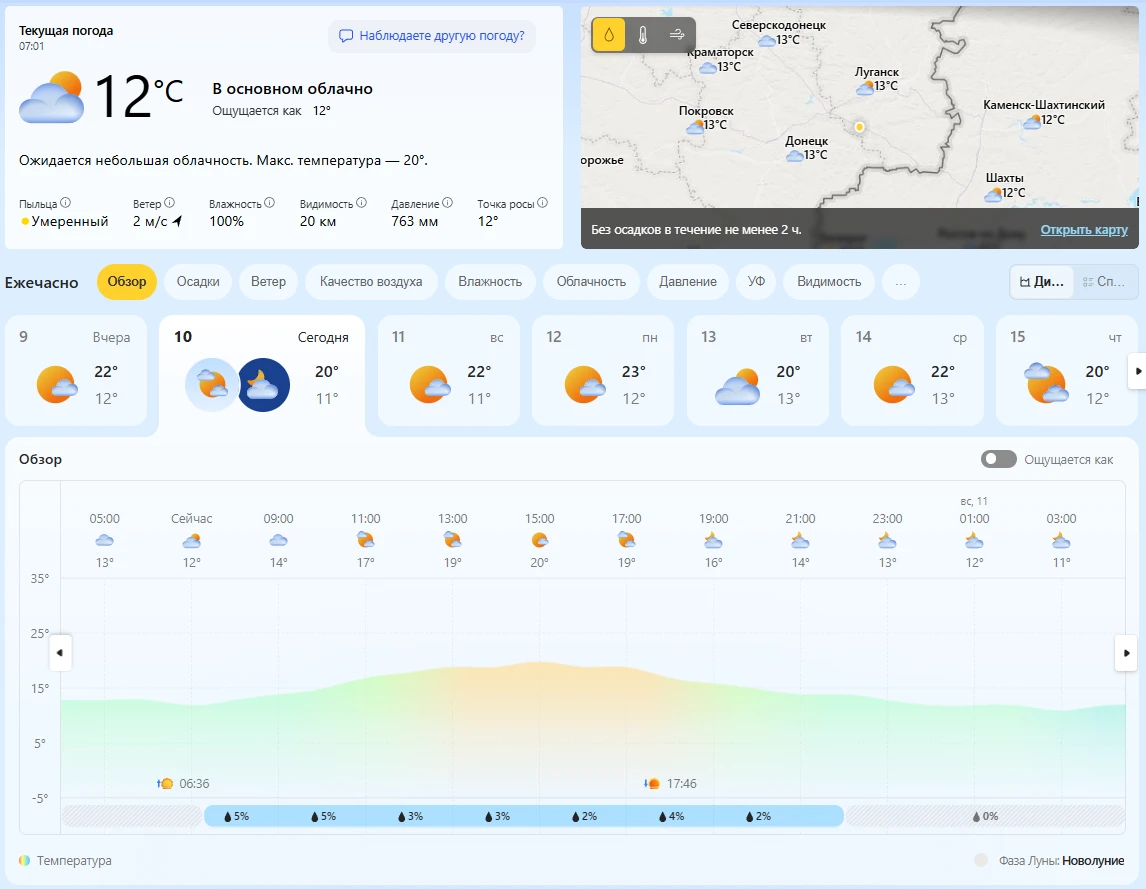Click Покровск weather marker on map
The image size is (1146, 889).
695,126
